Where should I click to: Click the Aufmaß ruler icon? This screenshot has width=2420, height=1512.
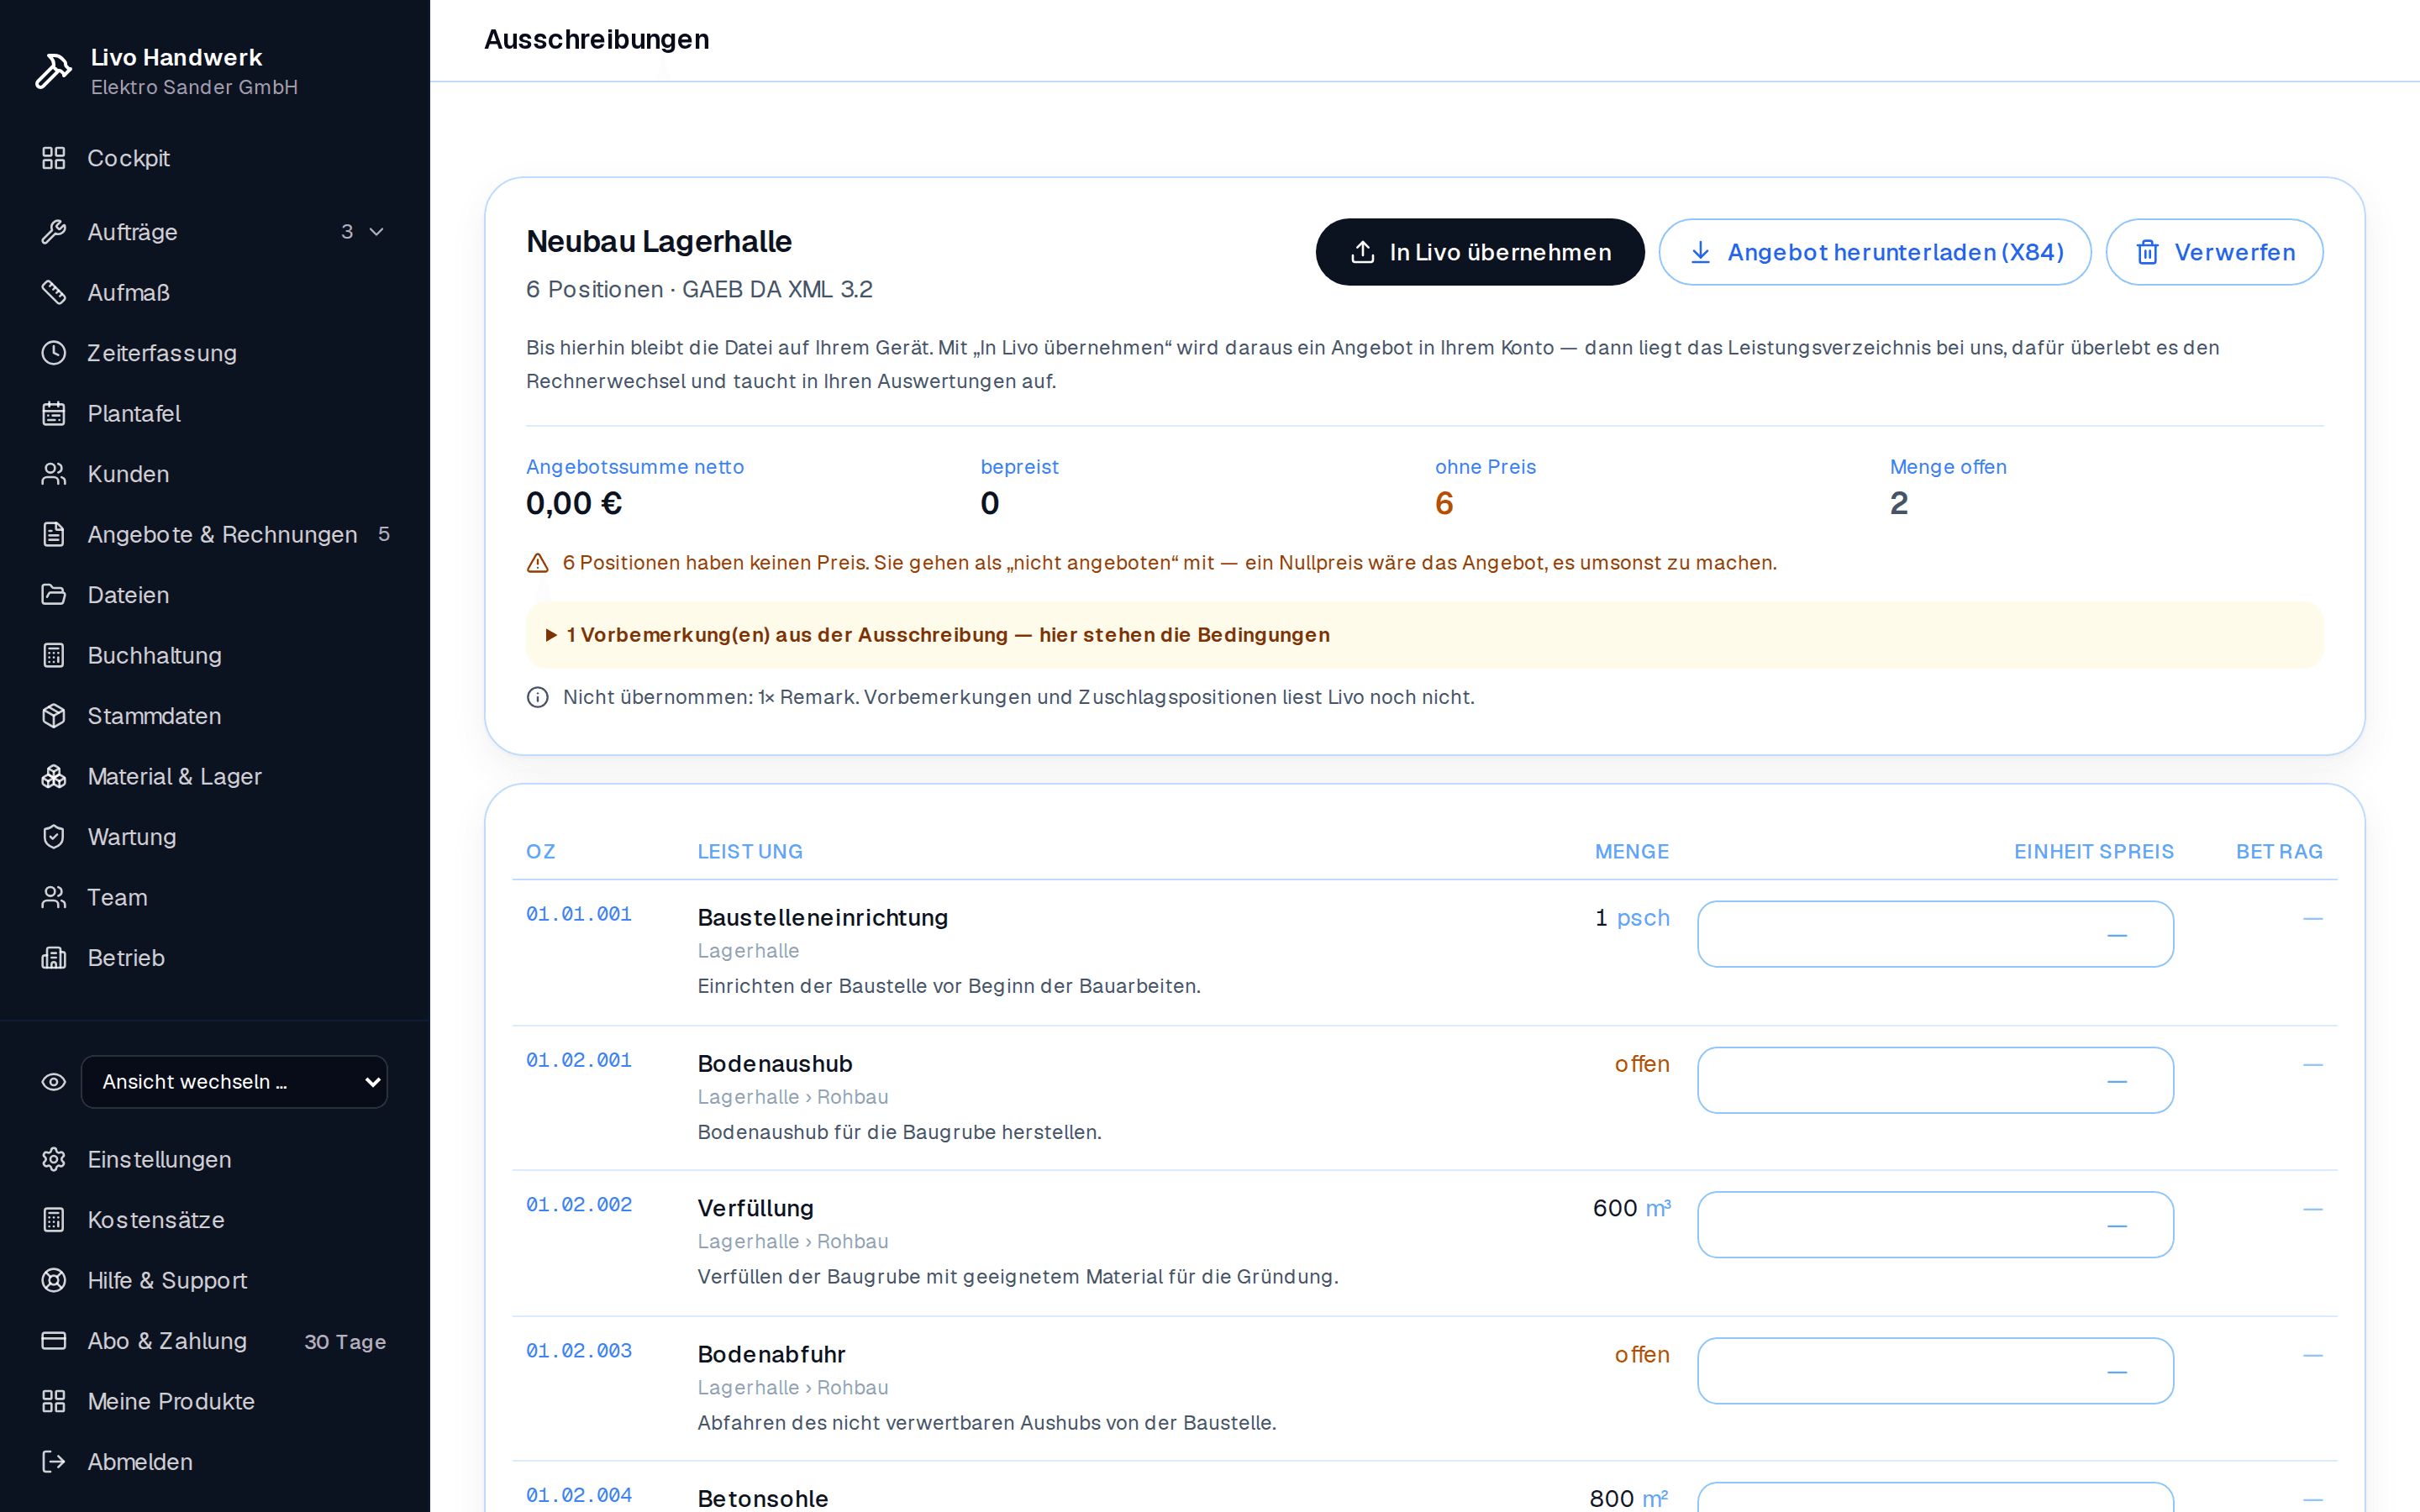tap(54, 292)
